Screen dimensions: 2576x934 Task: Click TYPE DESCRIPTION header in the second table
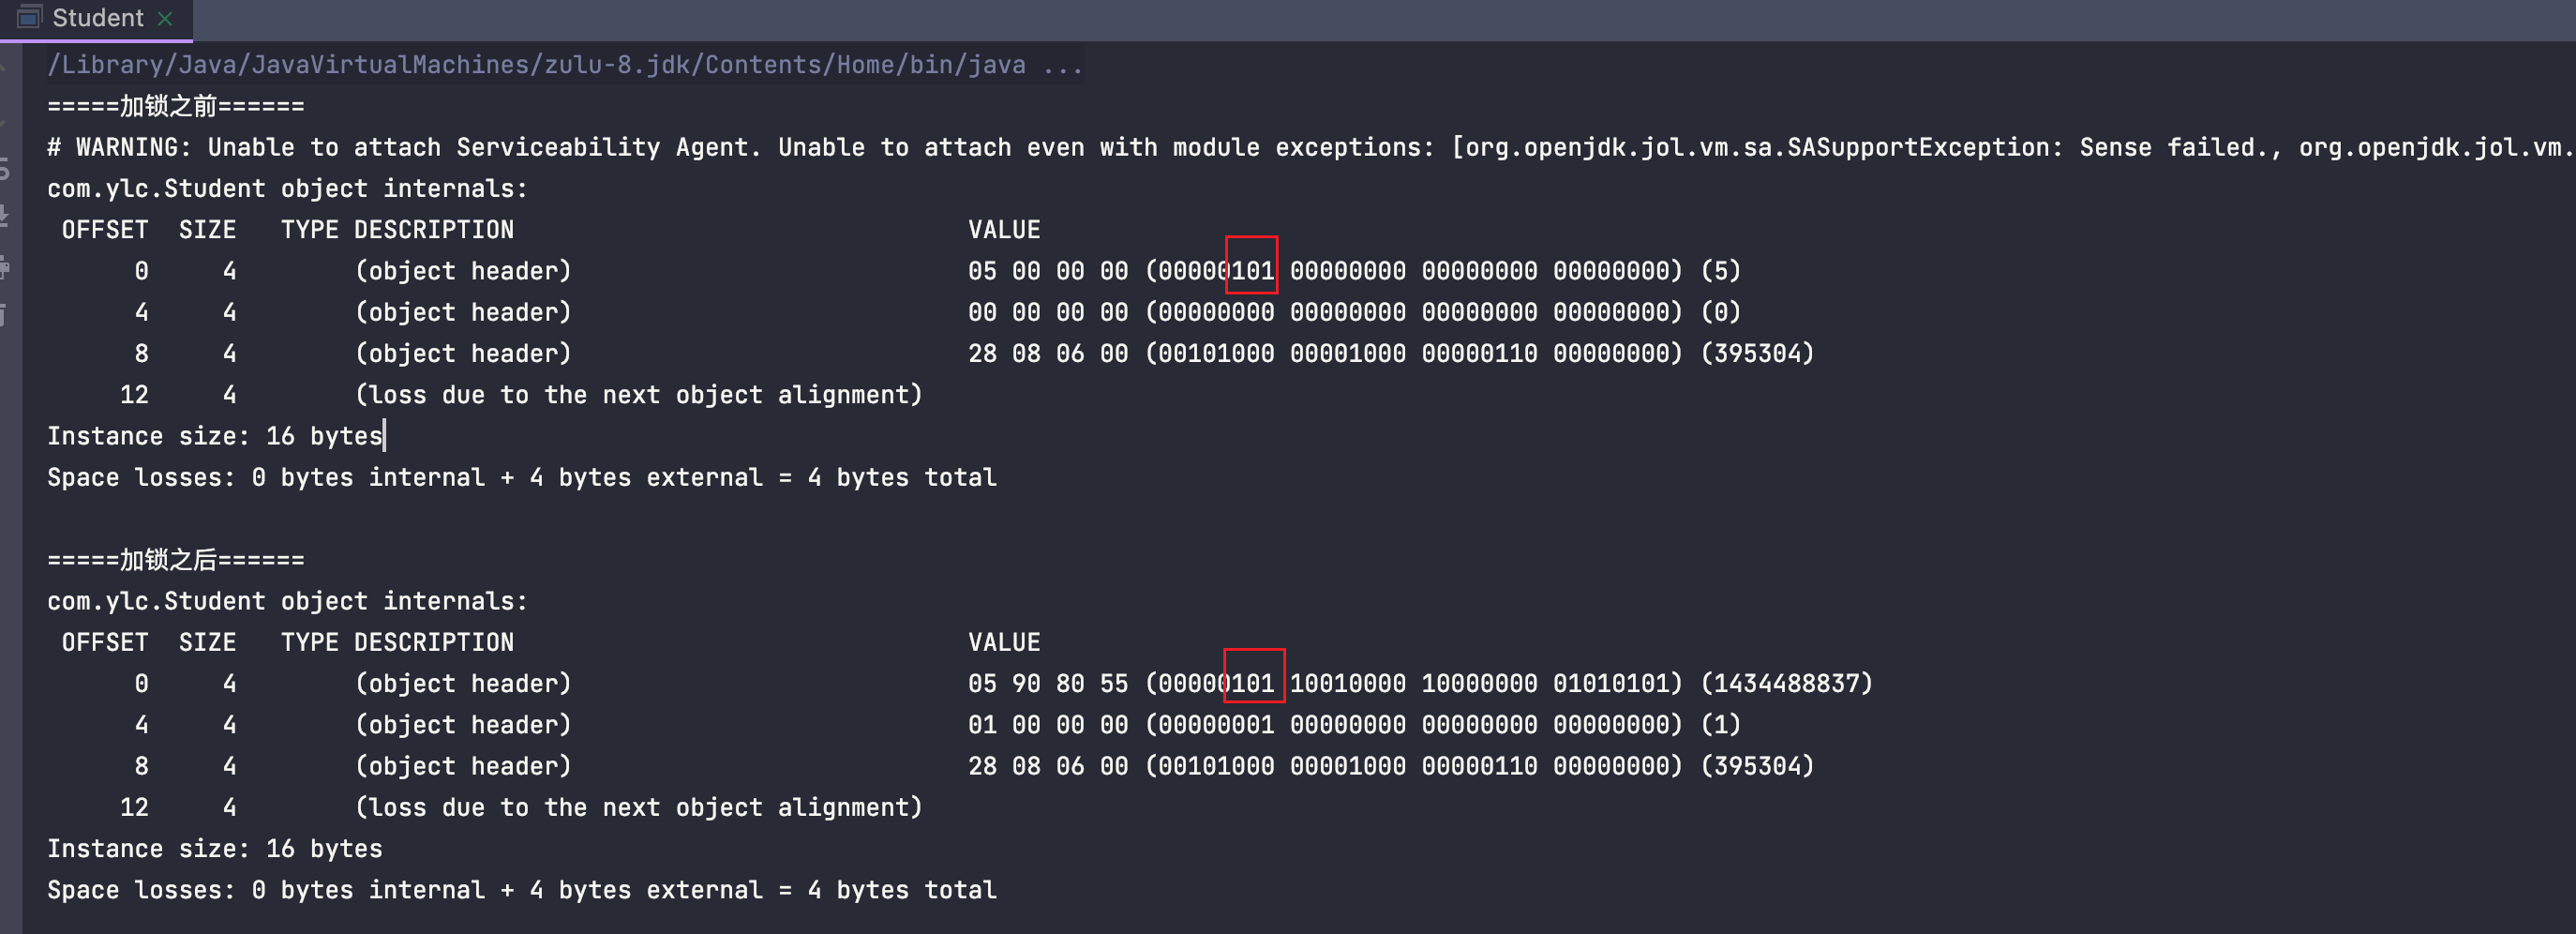(x=397, y=642)
